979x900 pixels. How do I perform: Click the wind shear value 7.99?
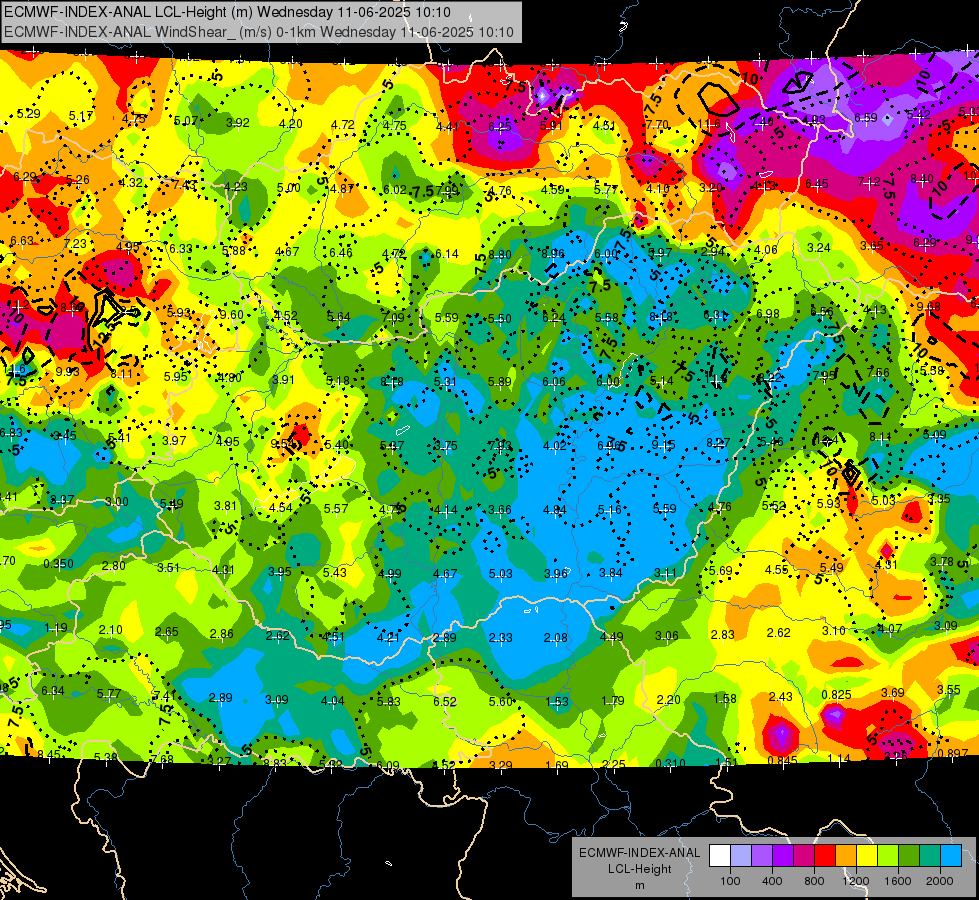[448, 190]
